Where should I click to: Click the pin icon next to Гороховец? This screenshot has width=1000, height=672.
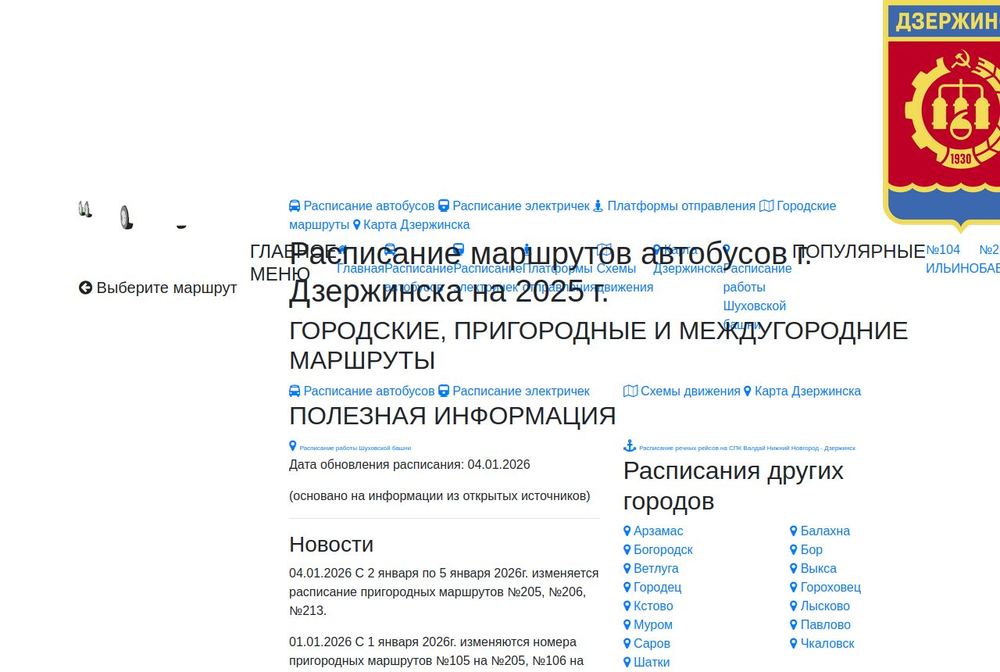[x=793, y=587]
